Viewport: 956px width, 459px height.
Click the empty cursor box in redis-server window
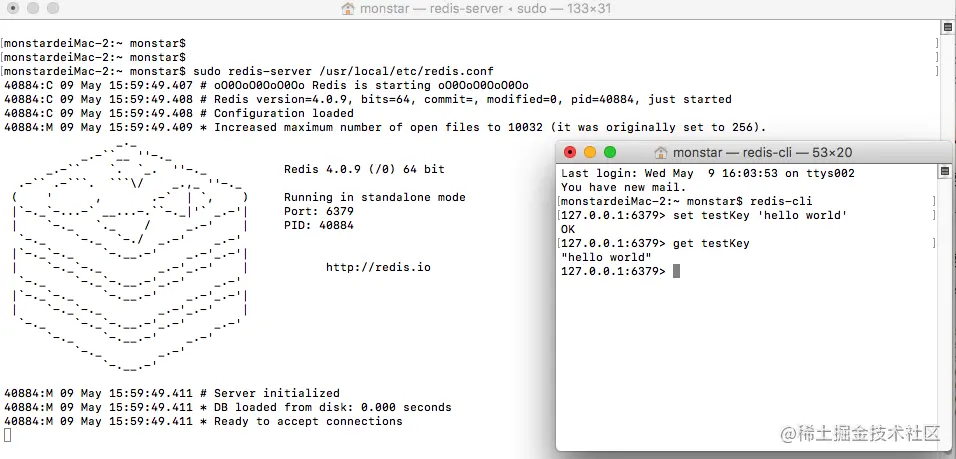pyautogui.click(x=7, y=435)
